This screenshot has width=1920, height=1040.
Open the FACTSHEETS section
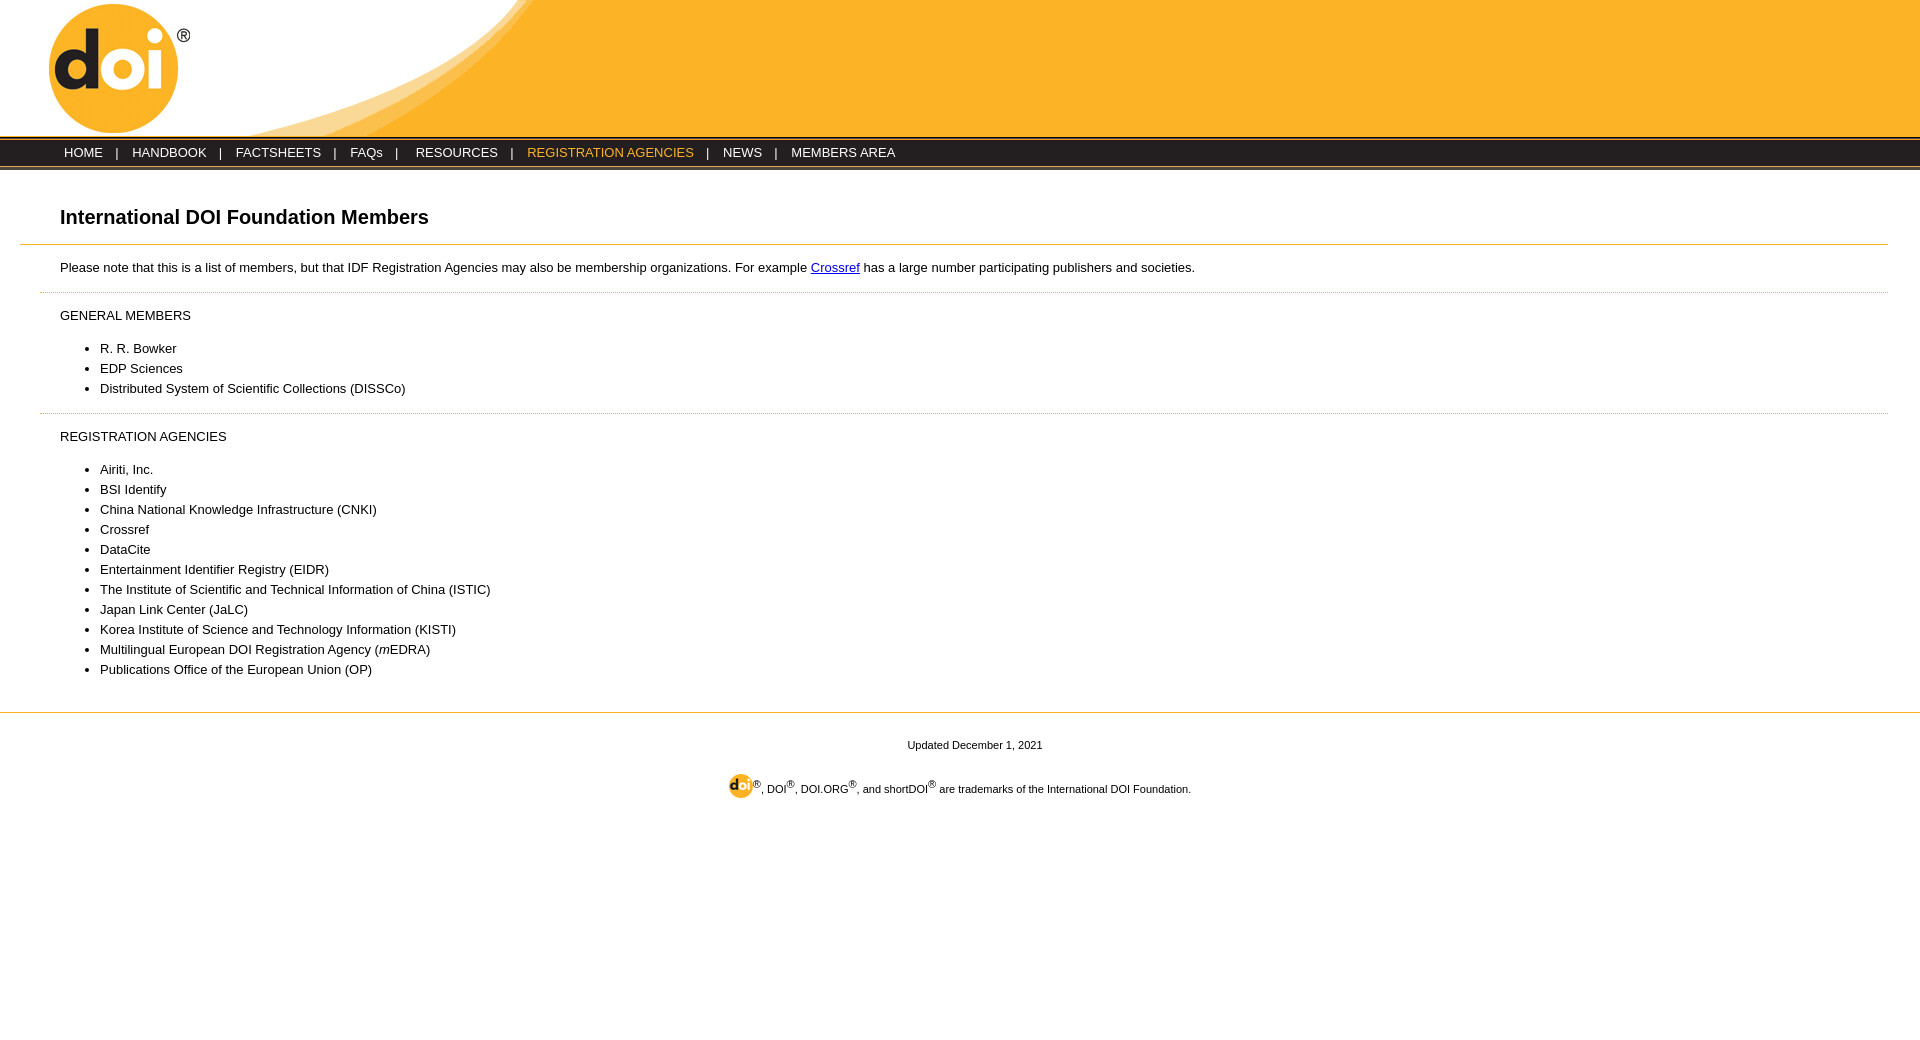tap(278, 153)
